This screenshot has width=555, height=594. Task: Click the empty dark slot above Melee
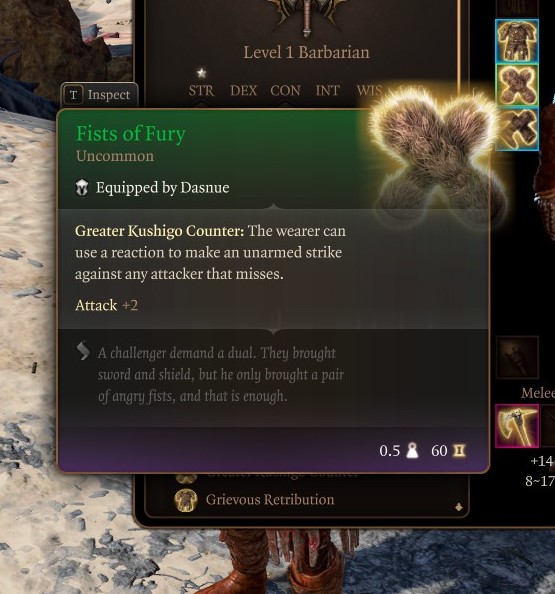click(x=517, y=357)
